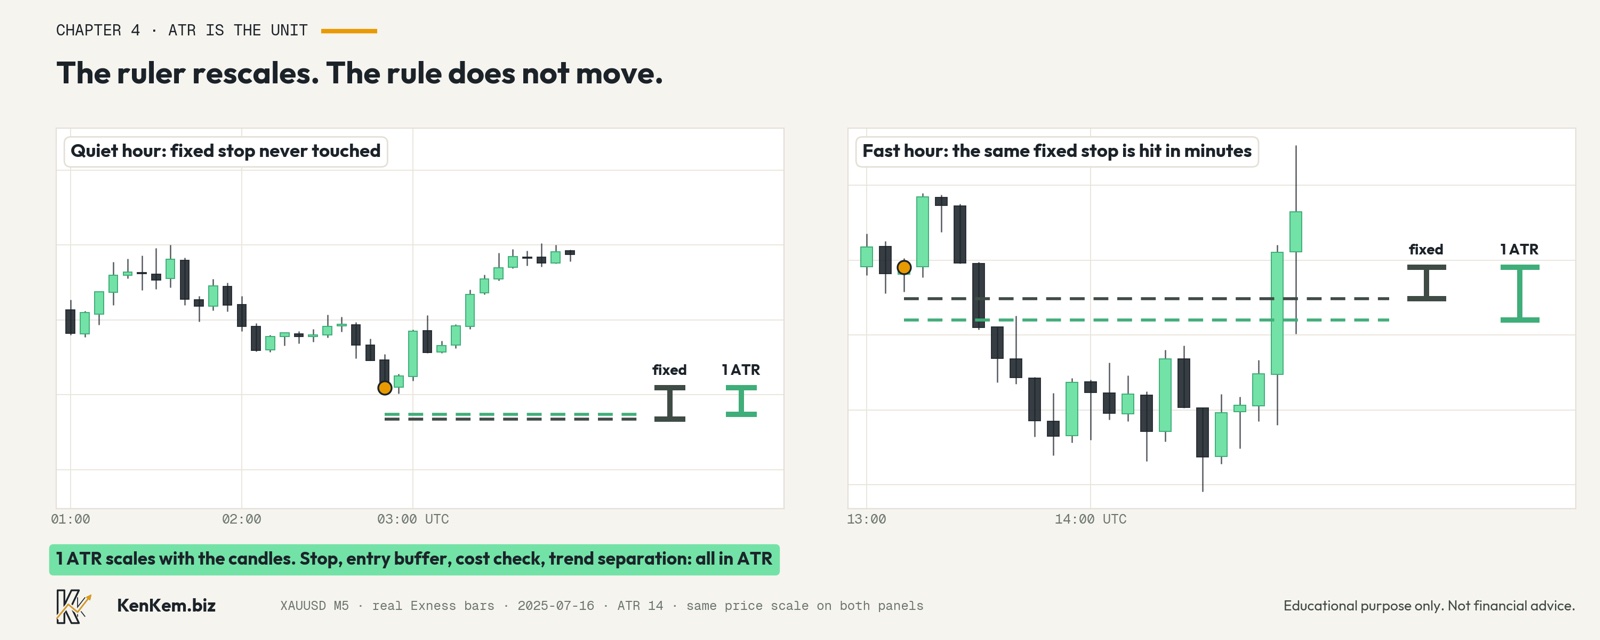Click the 'Fast hour' panel title label
The width and height of the screenshot is (1600, 640).
[1057, 151]
